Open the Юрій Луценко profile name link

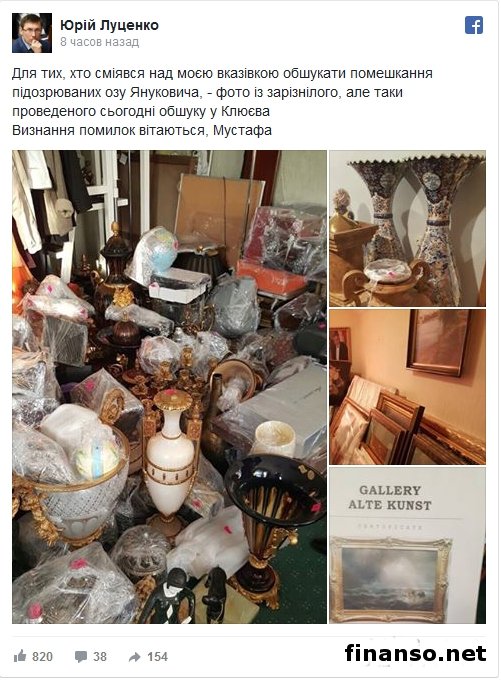click(x=109, y=25)
